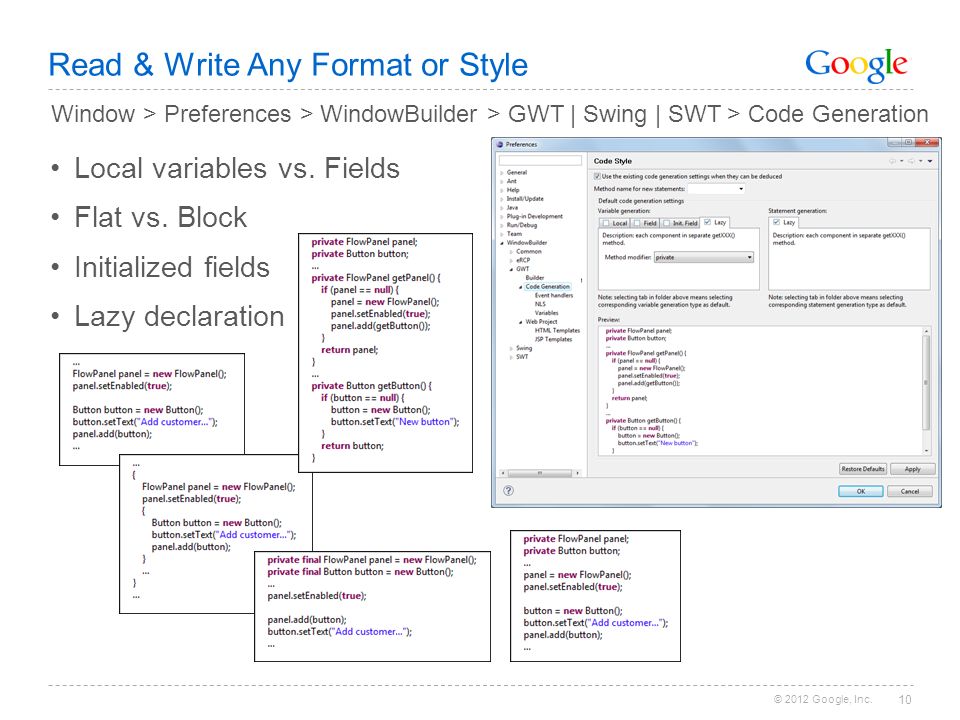Select the Run/Debug preferences item
The height and width of the screenshot is (720, 960).
click(522, 225)
